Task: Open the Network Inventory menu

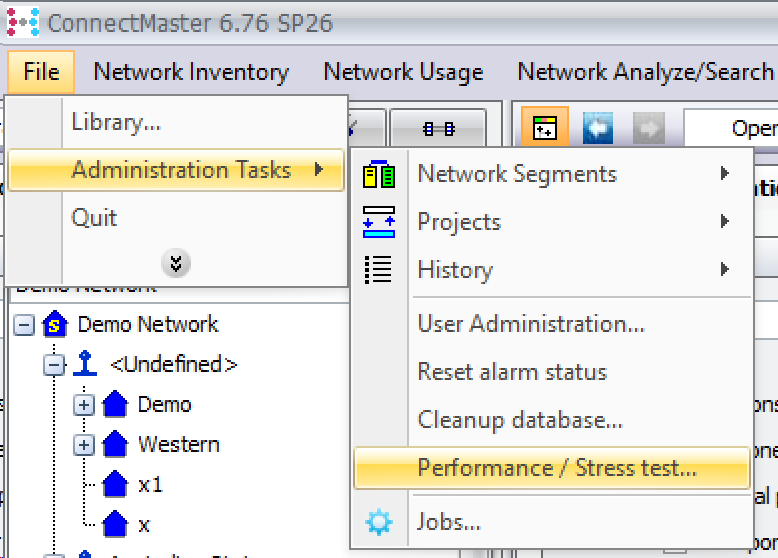Action: pyautogui.click(x=191, y=72)
